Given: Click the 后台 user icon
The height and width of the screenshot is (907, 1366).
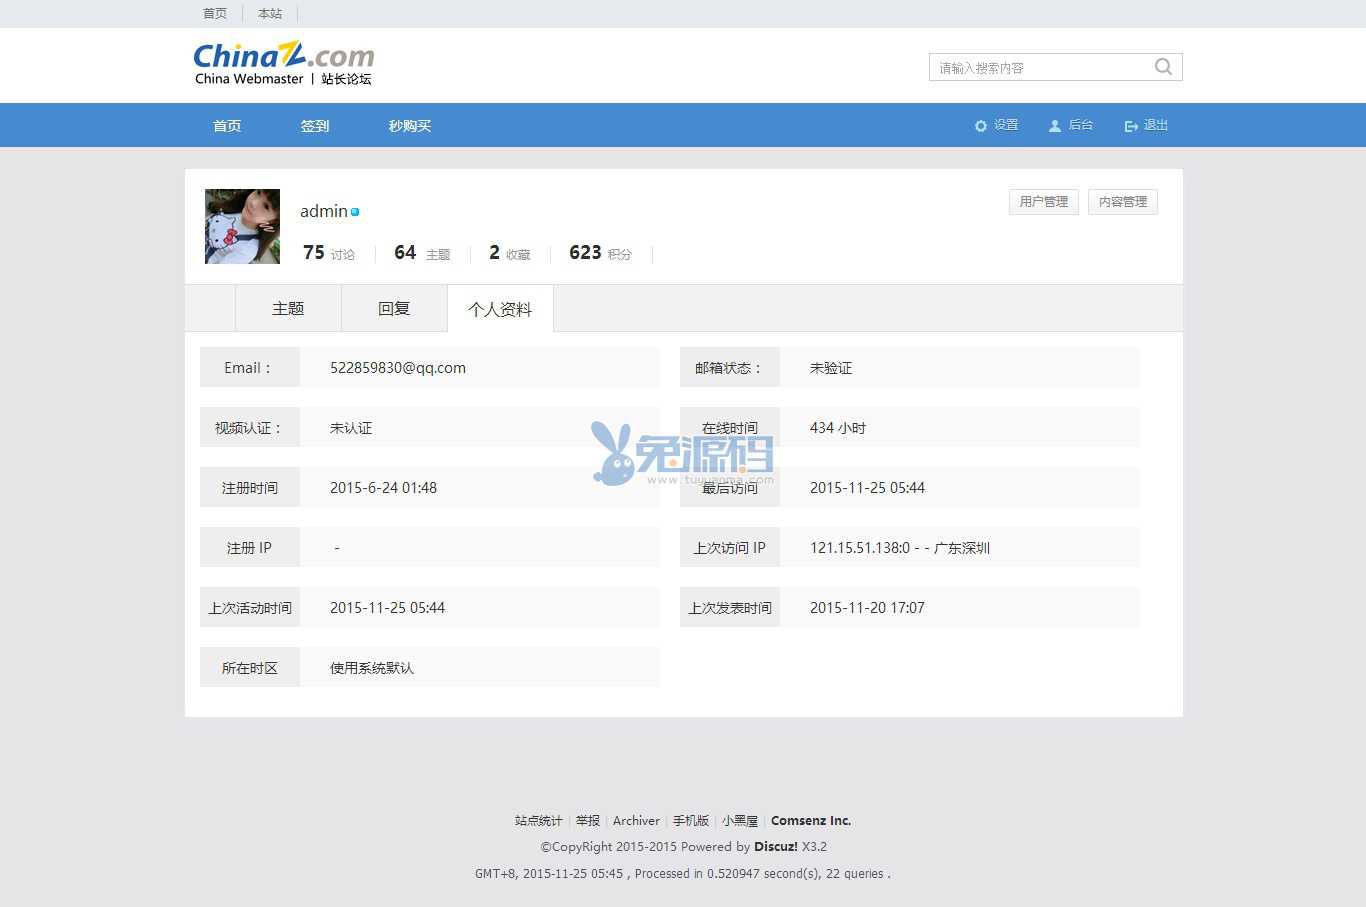Looking at the screenshot, I should [x=1055, y=126].
